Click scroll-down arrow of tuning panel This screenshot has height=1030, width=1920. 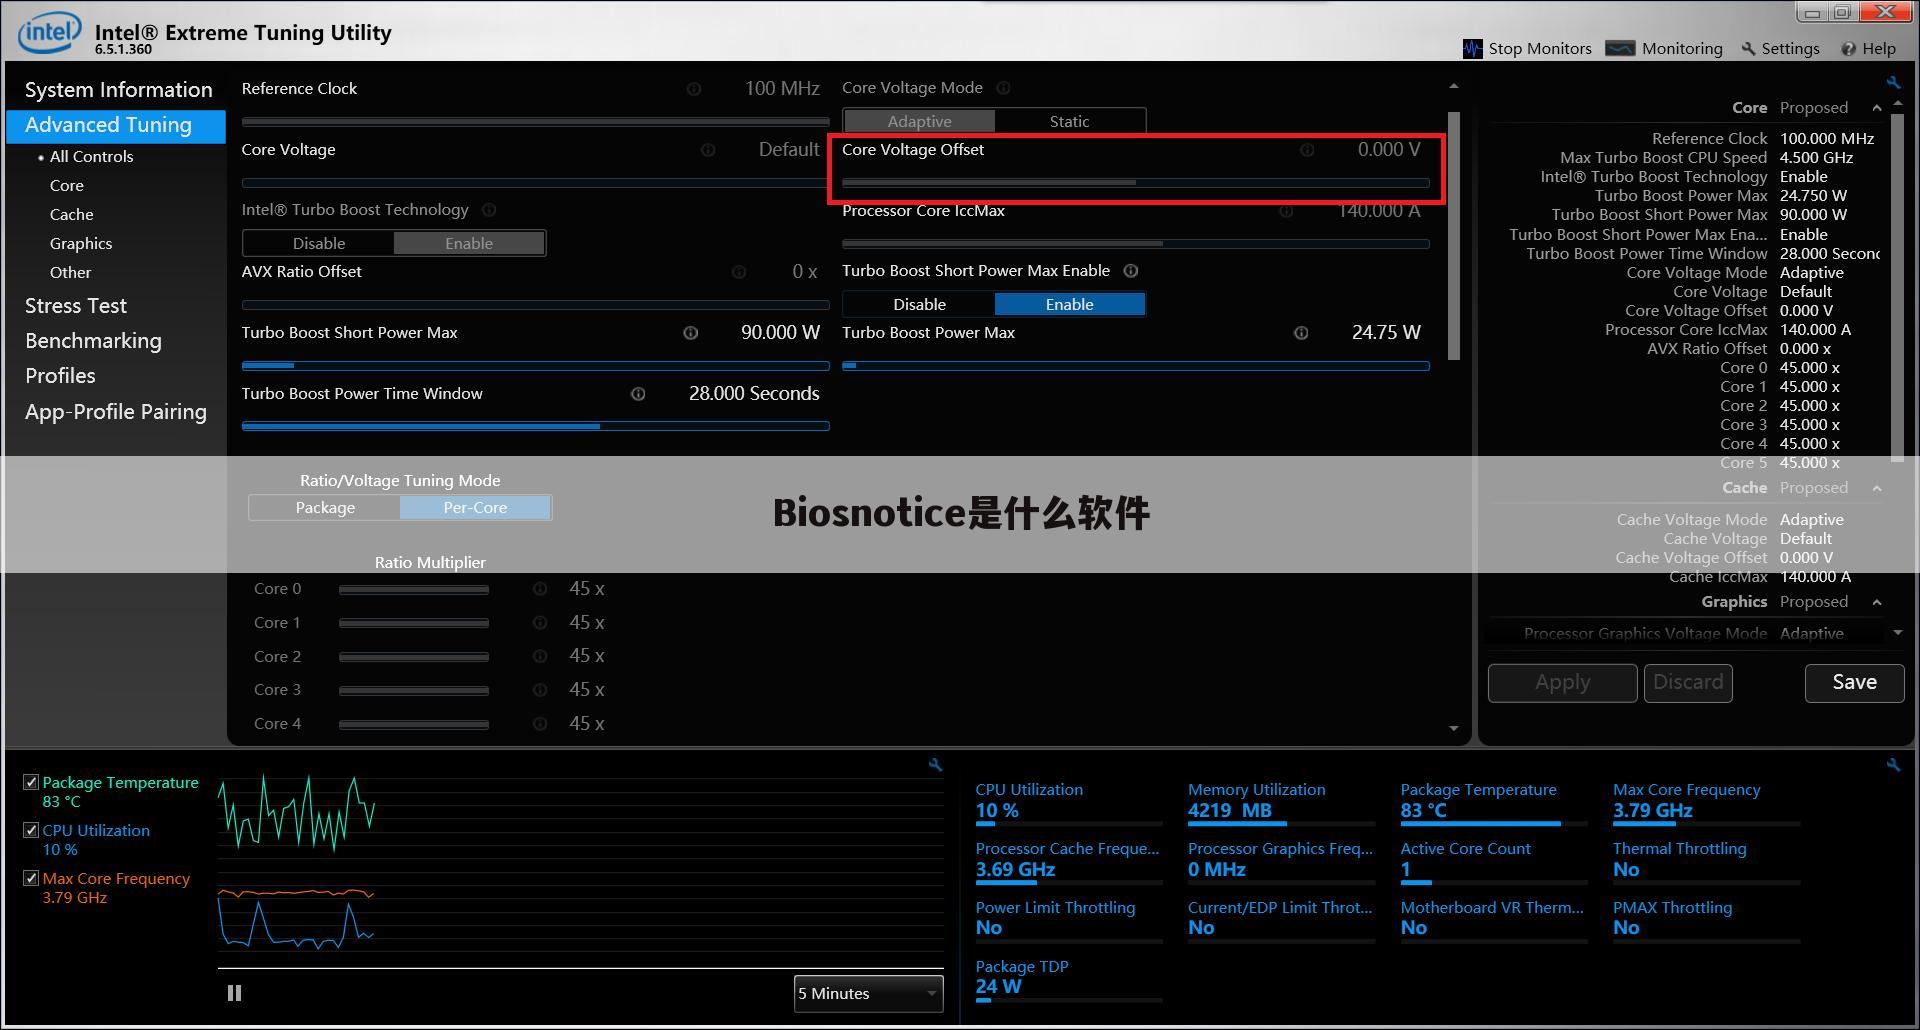(1454, 728)
